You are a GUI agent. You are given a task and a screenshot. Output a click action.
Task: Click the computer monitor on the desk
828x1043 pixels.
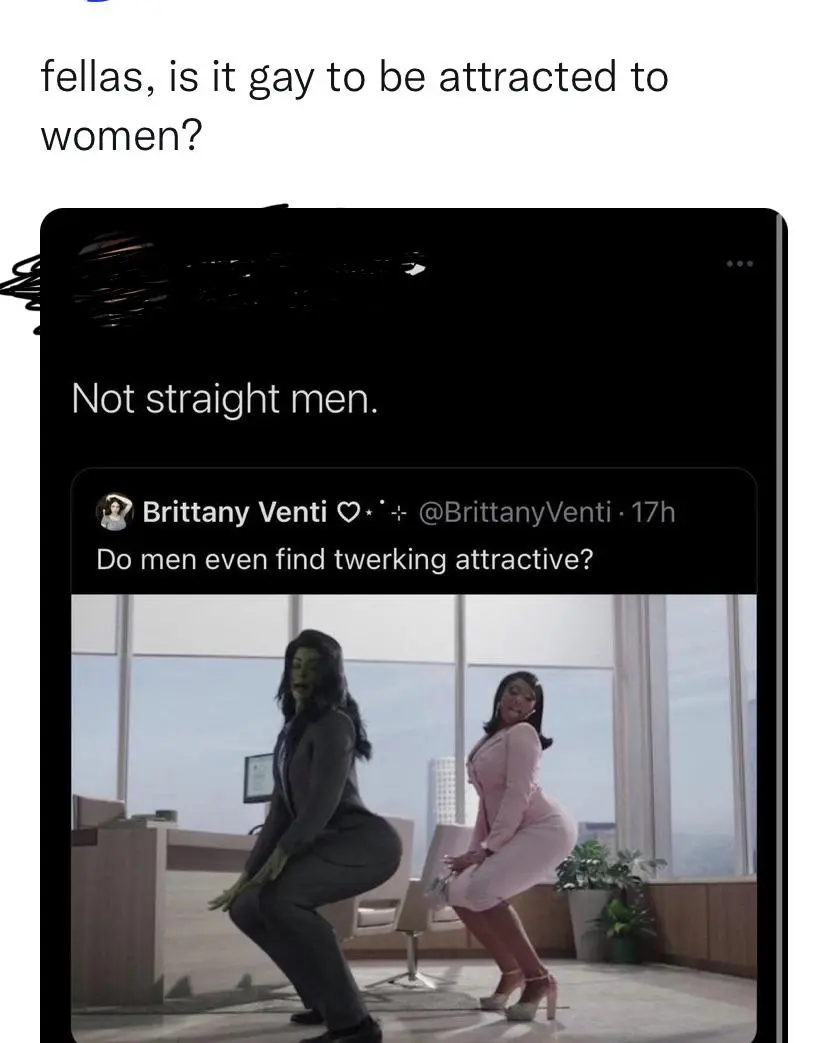(x=259, y=778)
